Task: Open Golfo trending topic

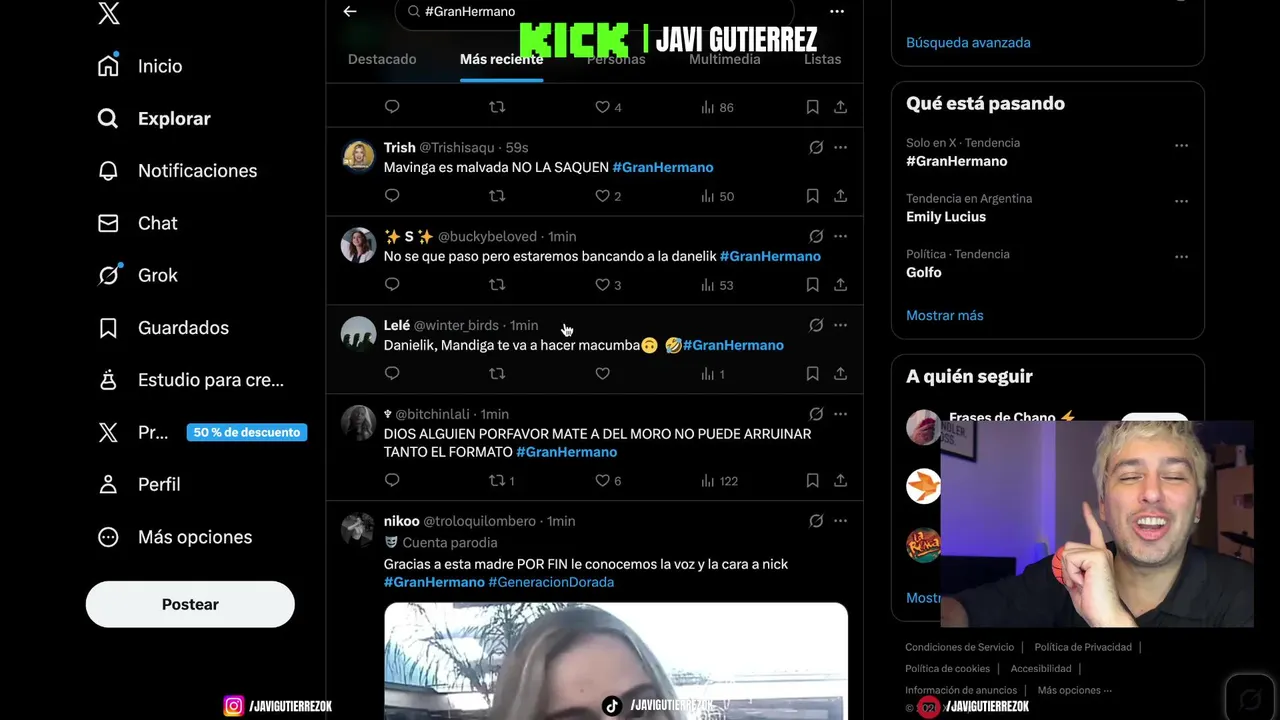Action: pos(924,272)
